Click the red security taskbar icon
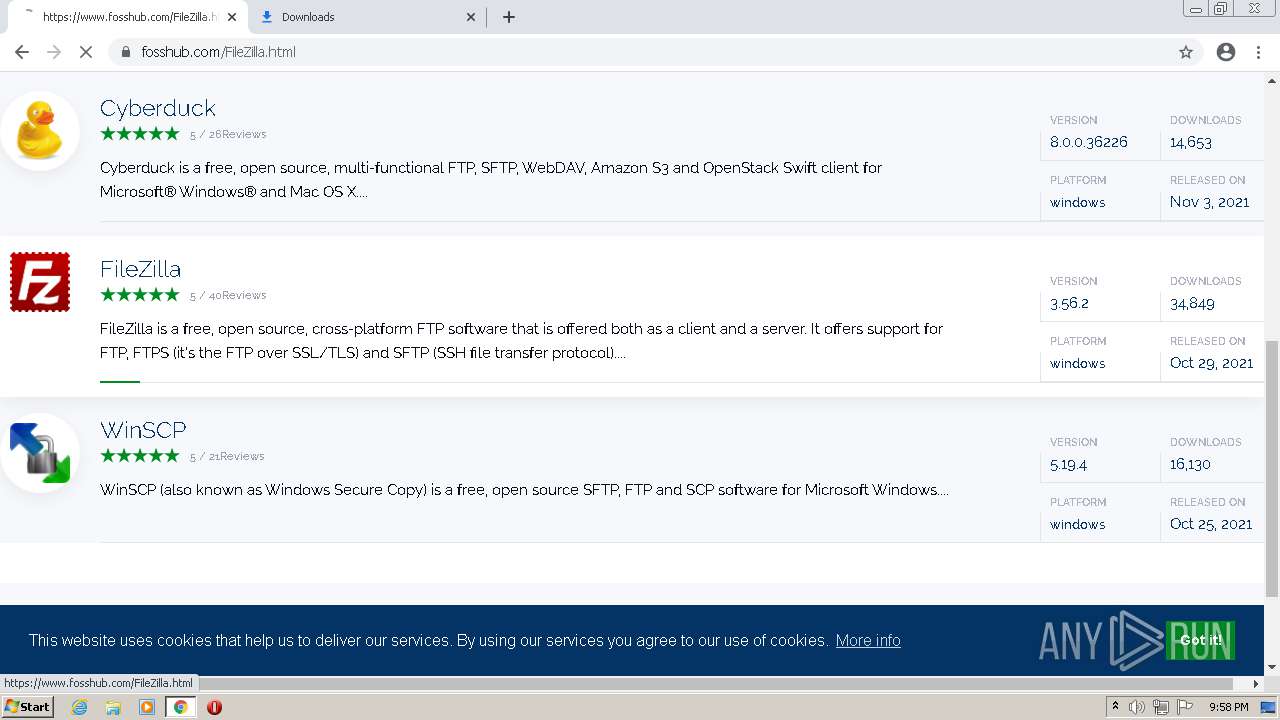1280x720 pixels. (214, 707)
